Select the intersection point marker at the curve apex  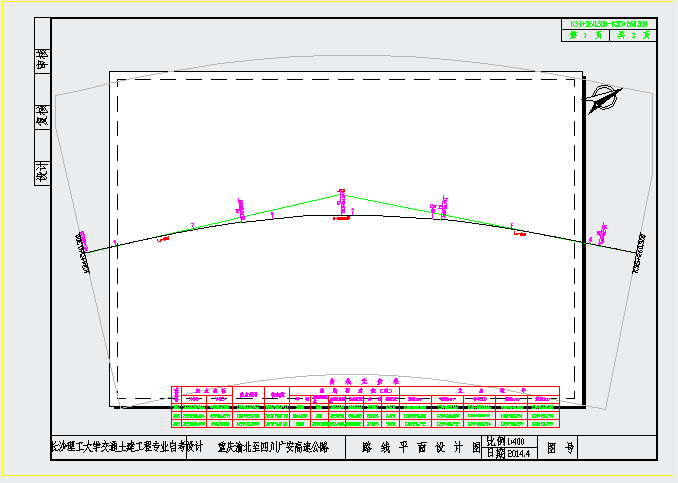[342, 191]
